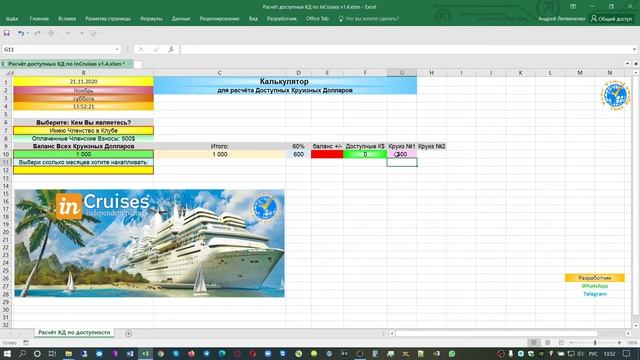Expand the formula bar with right chevron
This screenshot has height=360, width=640.
(x=634, y=49)
